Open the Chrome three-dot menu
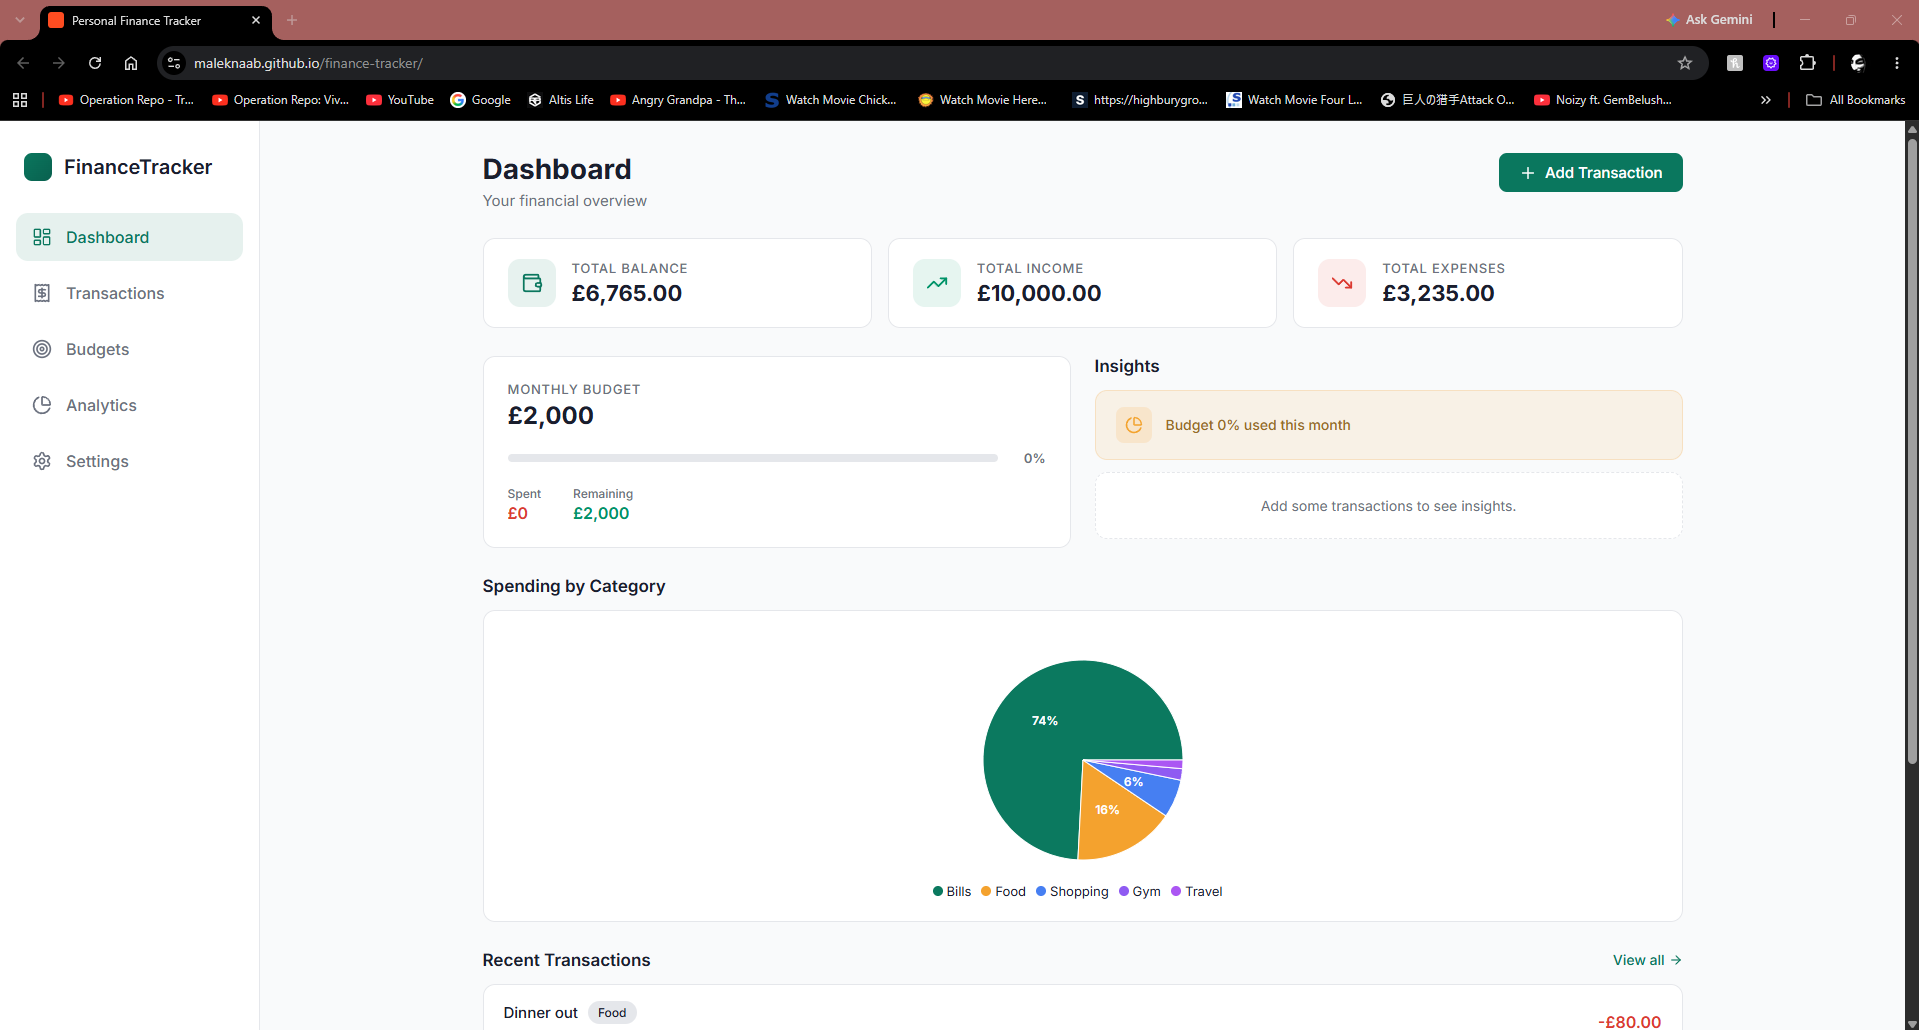 pos(1897,63)
